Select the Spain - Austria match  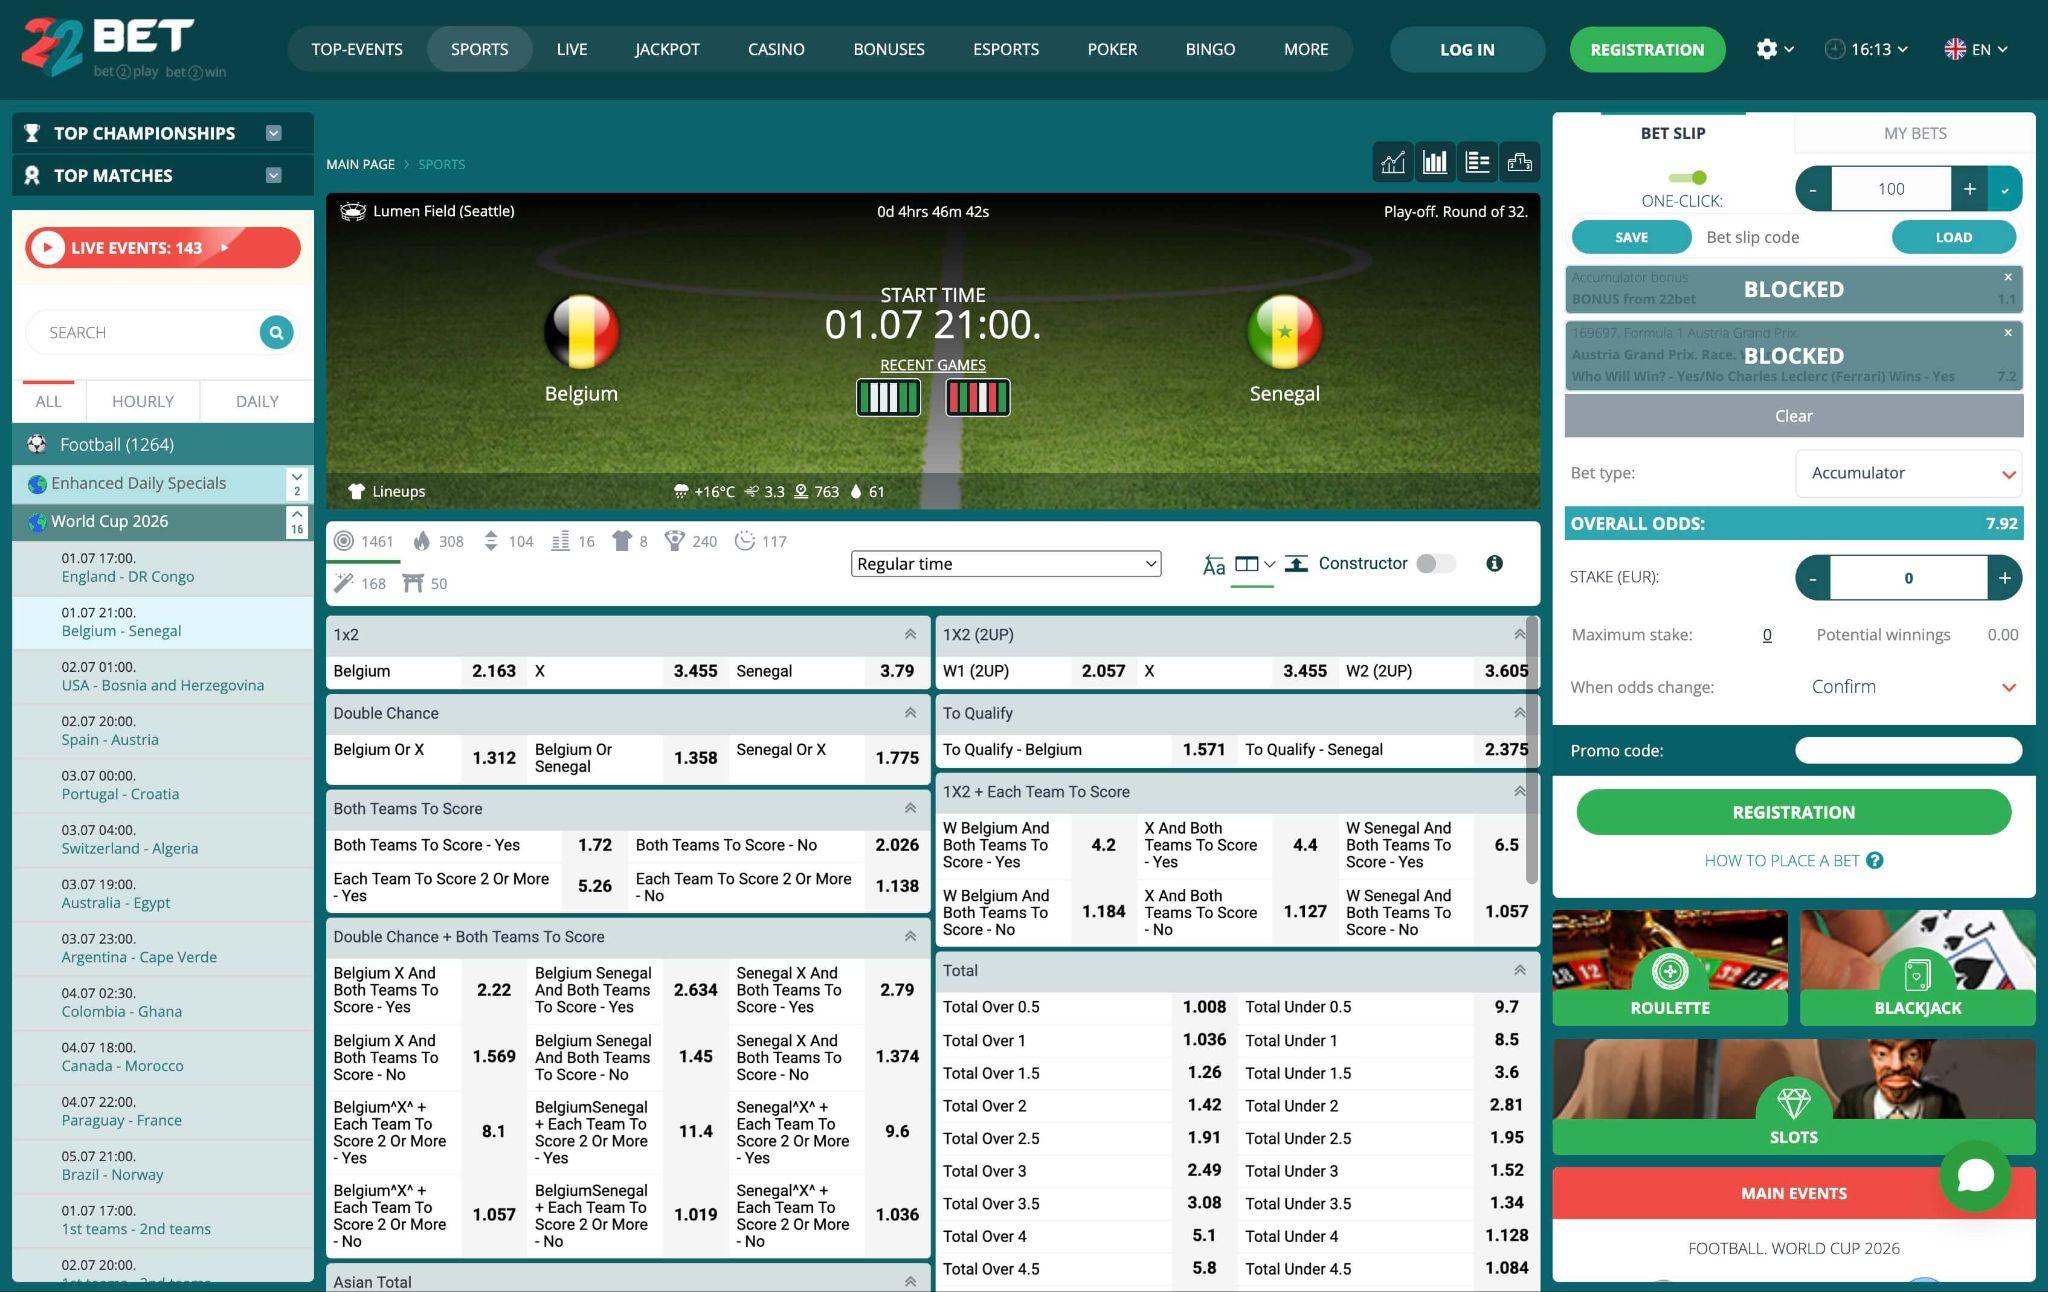pos(163,731)
